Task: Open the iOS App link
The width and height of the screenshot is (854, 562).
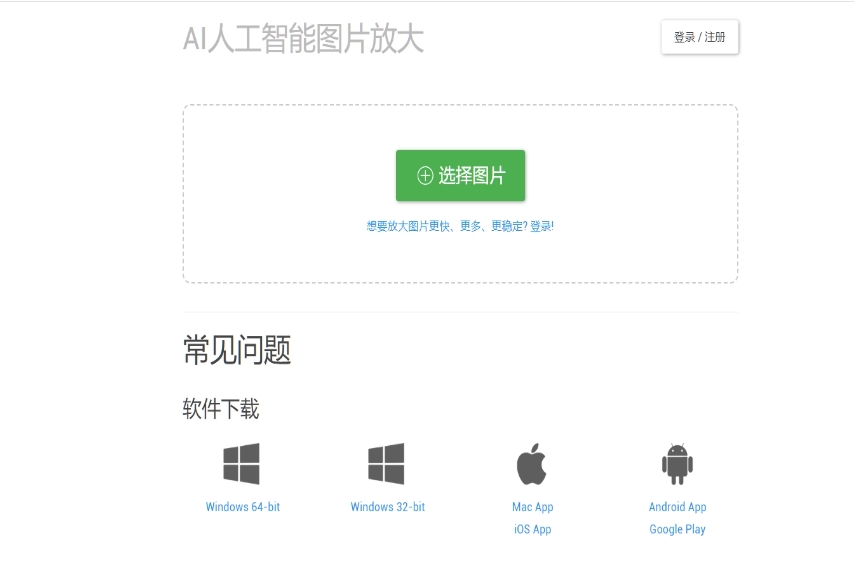Action: point(533,529)
